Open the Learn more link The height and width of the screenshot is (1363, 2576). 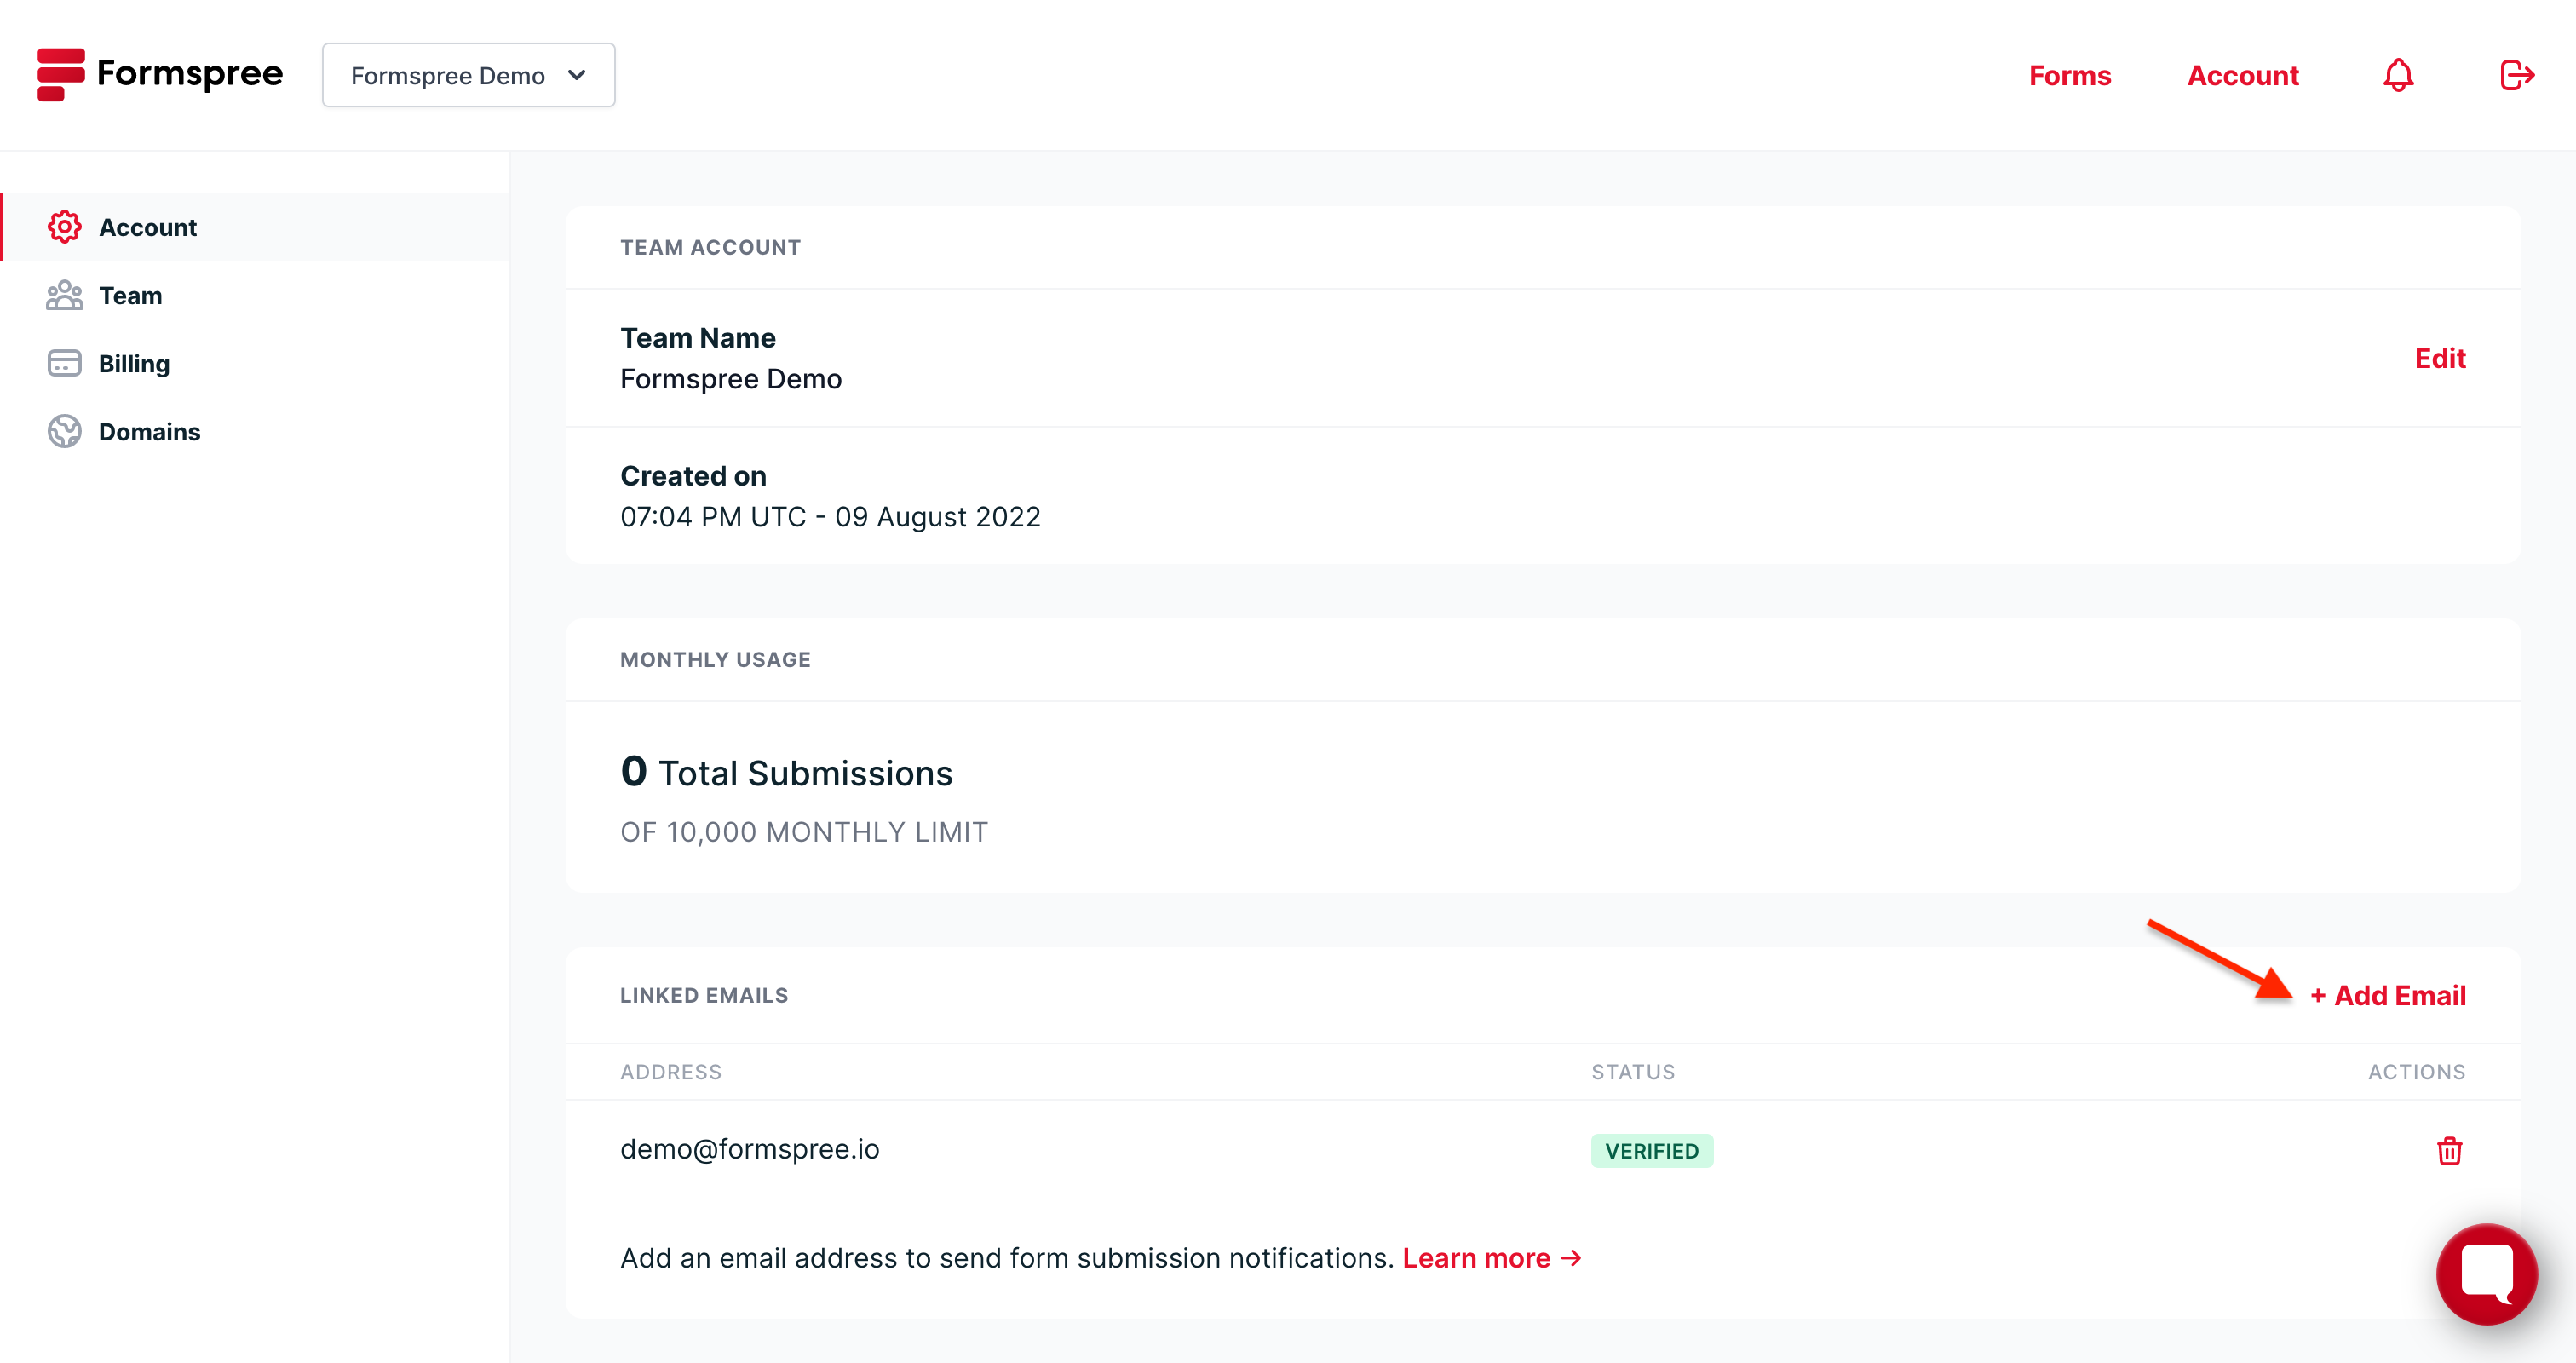point(1478,1258)
